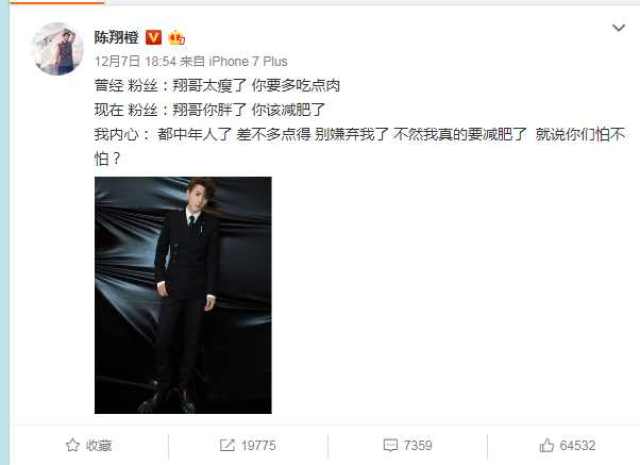Open reposts via the 19775 count

pos(258,445)
